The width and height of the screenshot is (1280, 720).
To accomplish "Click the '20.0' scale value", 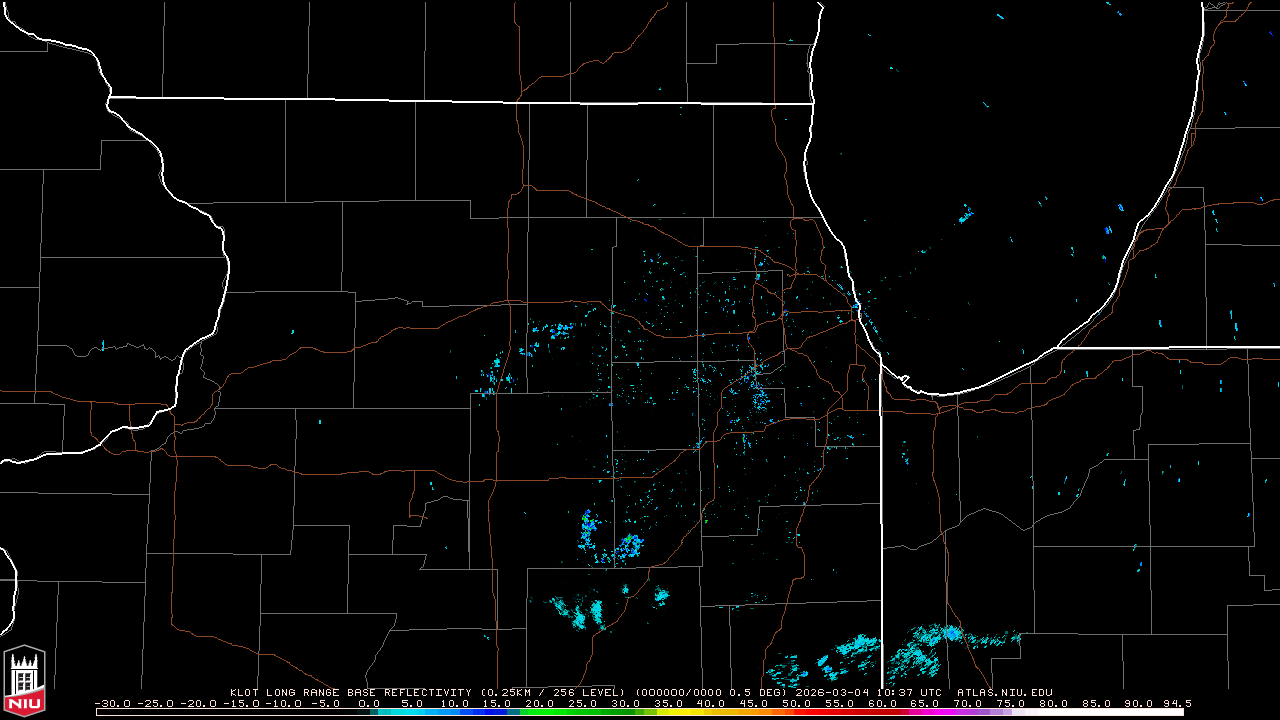I will click(540, 703).
